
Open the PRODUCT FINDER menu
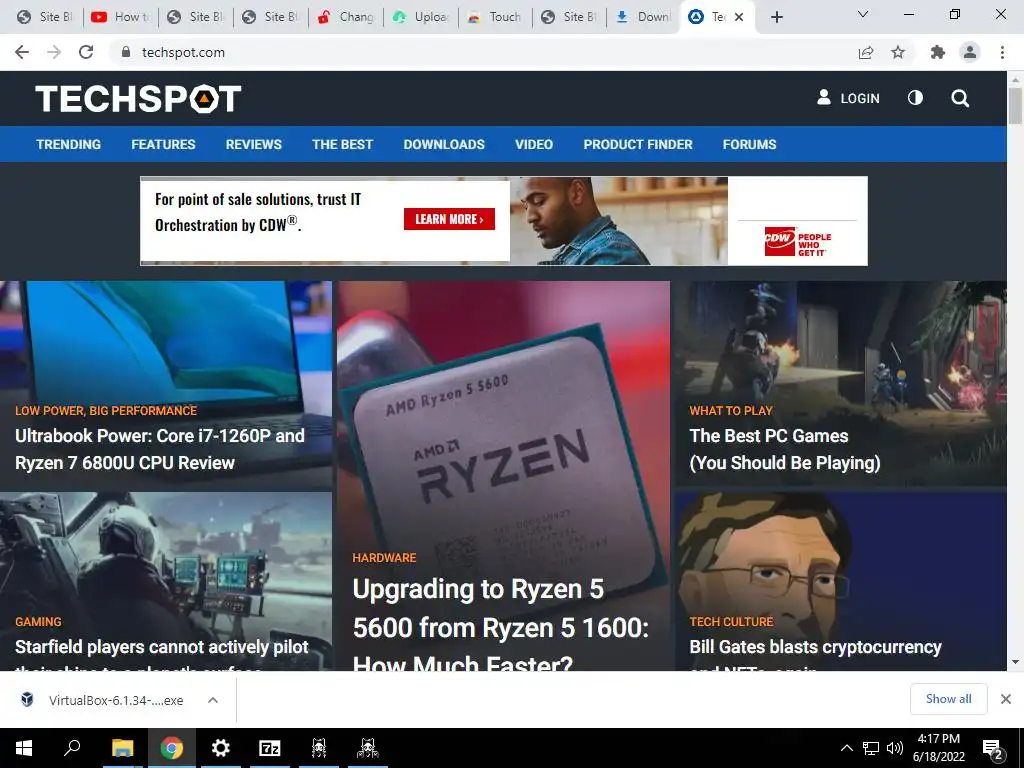point(638,144)
